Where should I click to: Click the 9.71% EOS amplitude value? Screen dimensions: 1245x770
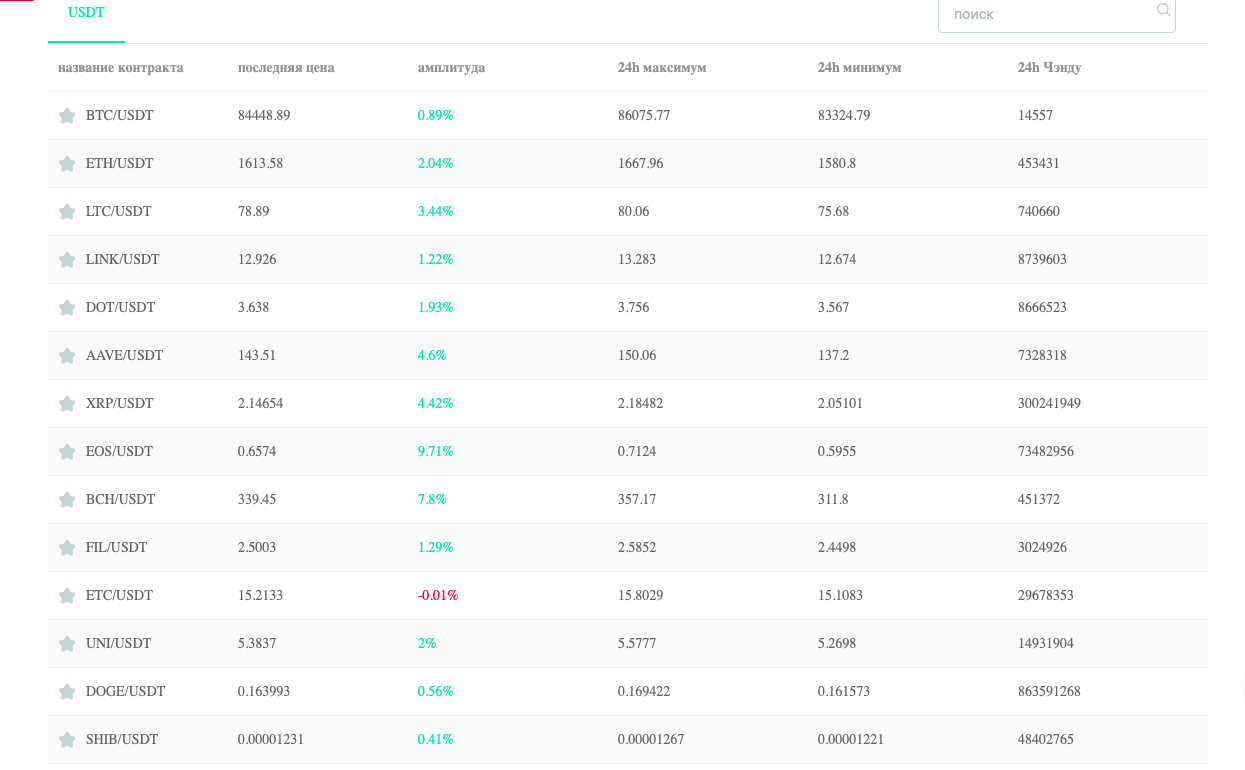click(x=435, y=452)
